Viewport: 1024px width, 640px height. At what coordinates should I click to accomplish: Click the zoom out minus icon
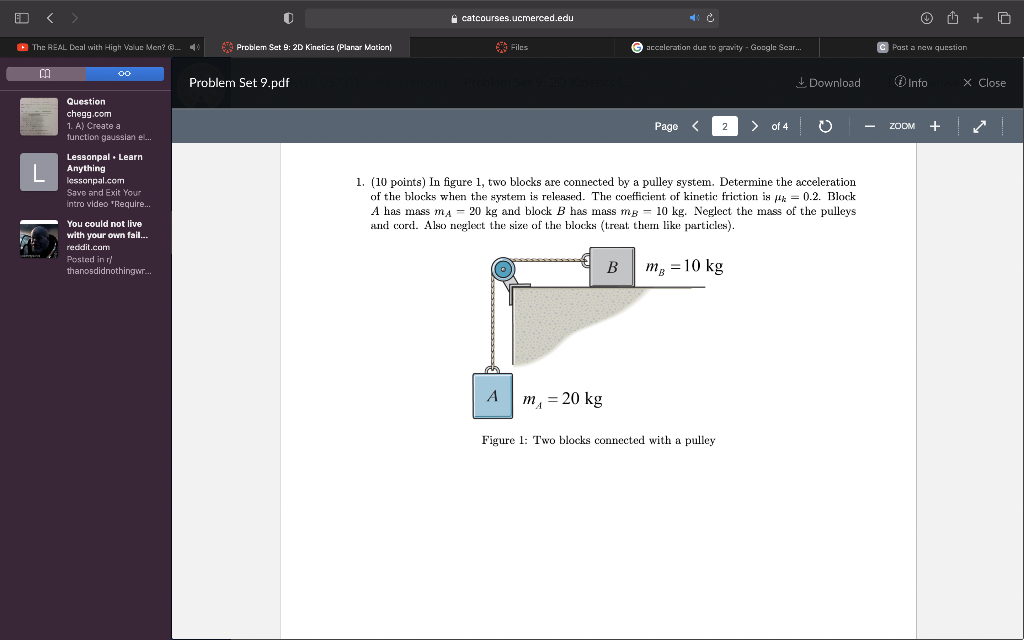[870, 126]
